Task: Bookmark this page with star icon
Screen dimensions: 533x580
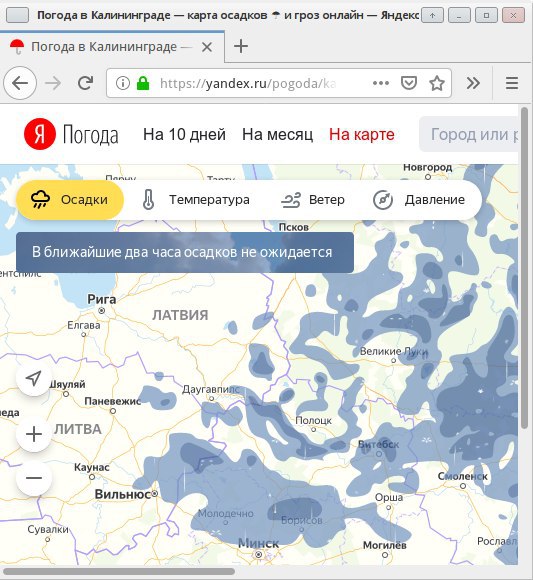Action: coord(436,83)
